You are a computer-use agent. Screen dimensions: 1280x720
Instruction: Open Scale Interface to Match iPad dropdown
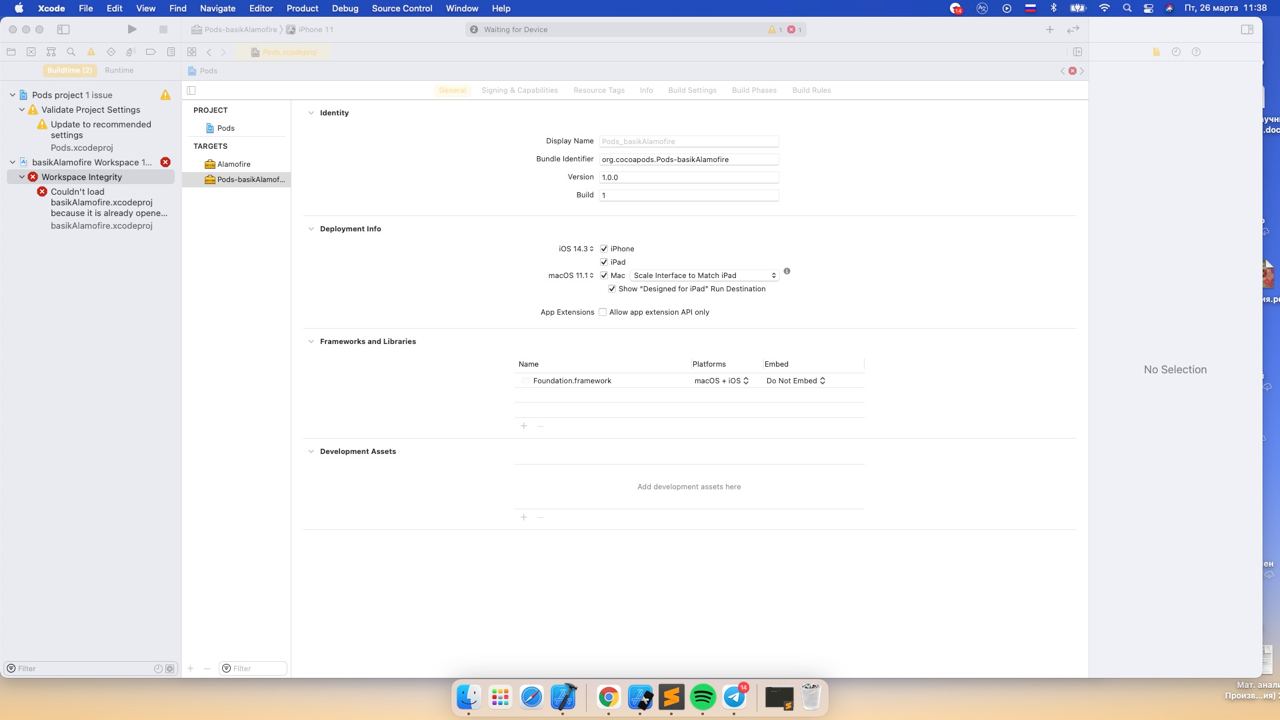coord(704,275)
